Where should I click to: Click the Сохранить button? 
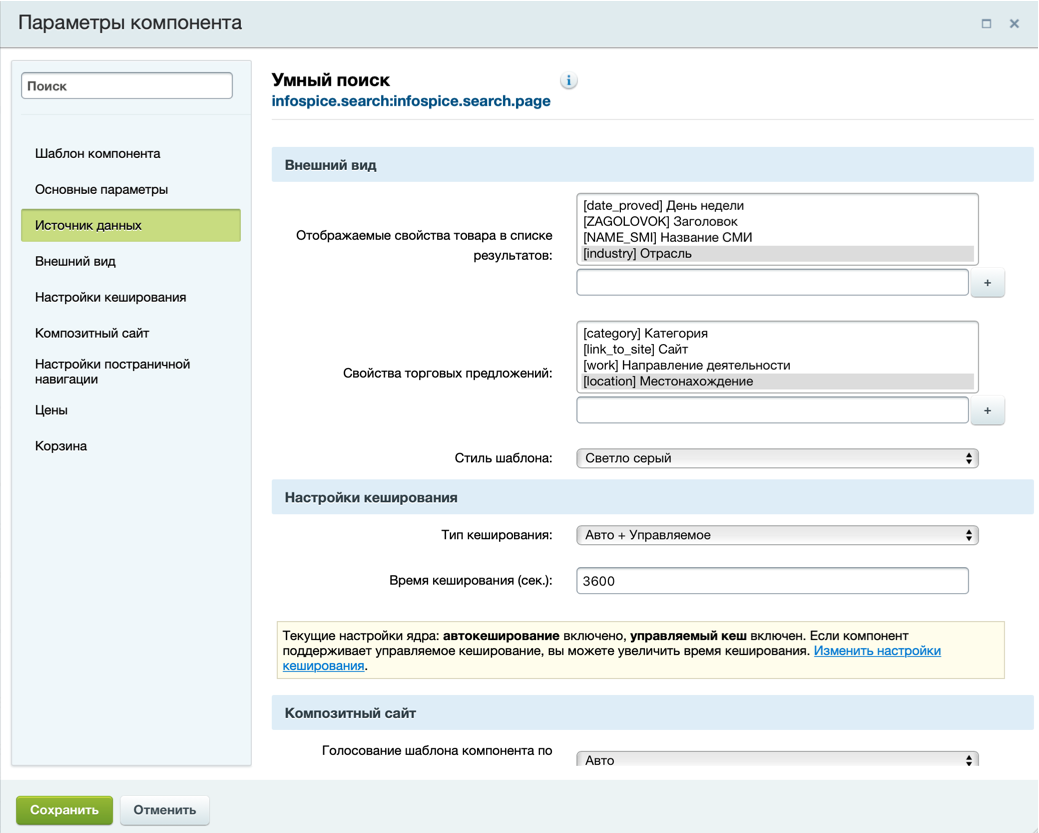click(64, 810)
